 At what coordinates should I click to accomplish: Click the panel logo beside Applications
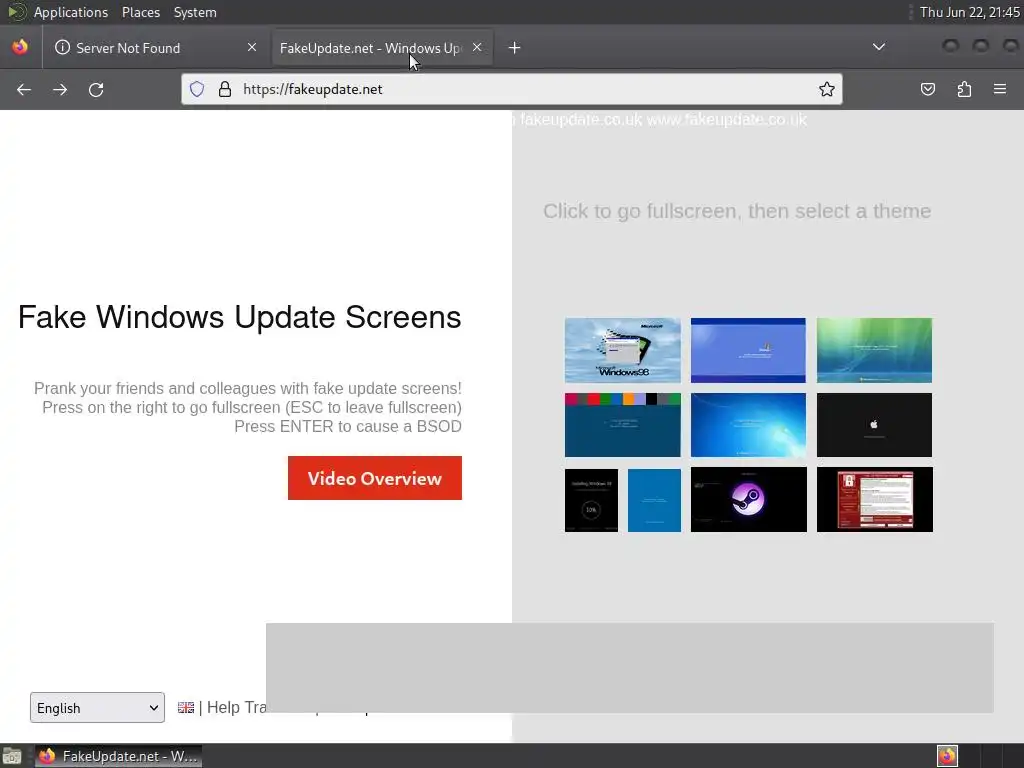pos(16,12)
